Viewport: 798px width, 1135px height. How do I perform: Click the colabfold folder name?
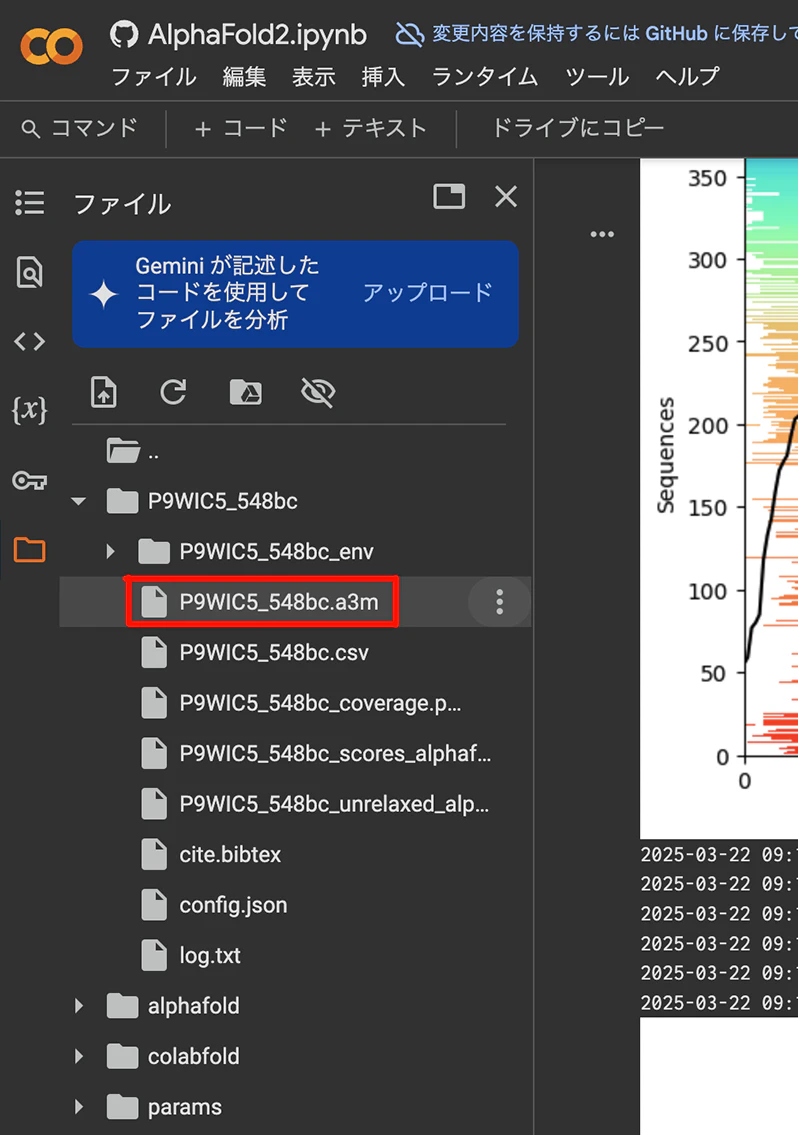(193, 1057)
